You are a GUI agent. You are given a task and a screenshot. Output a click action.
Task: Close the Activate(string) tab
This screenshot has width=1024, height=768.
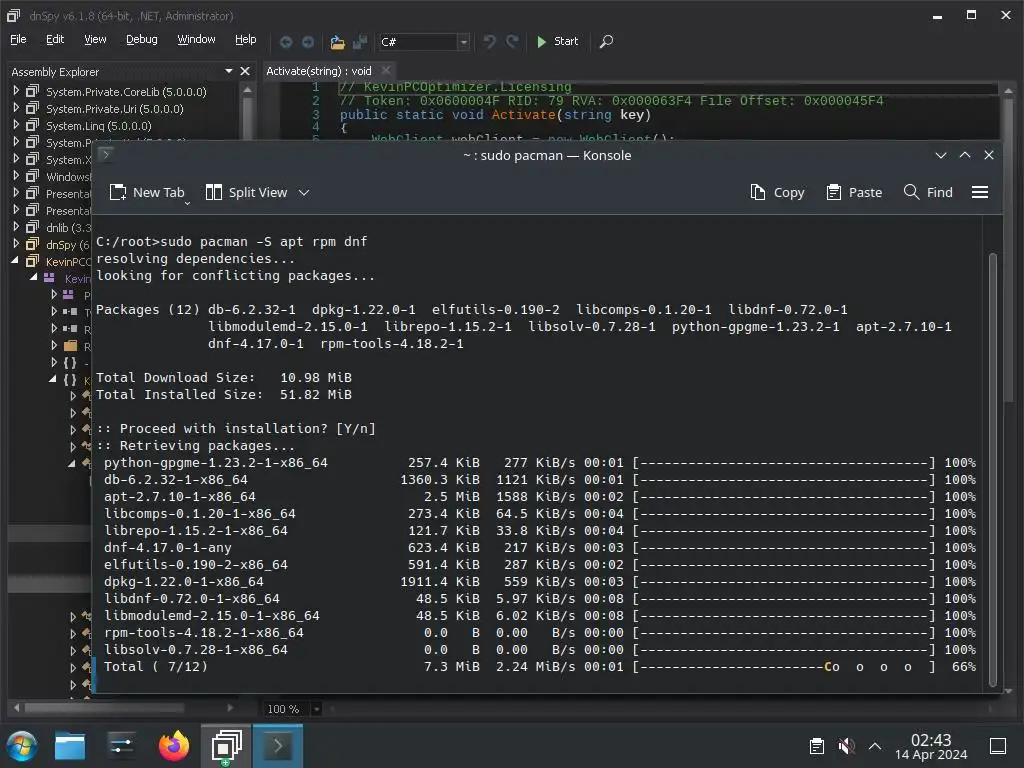pyautogui.click(x=386, y=71)
